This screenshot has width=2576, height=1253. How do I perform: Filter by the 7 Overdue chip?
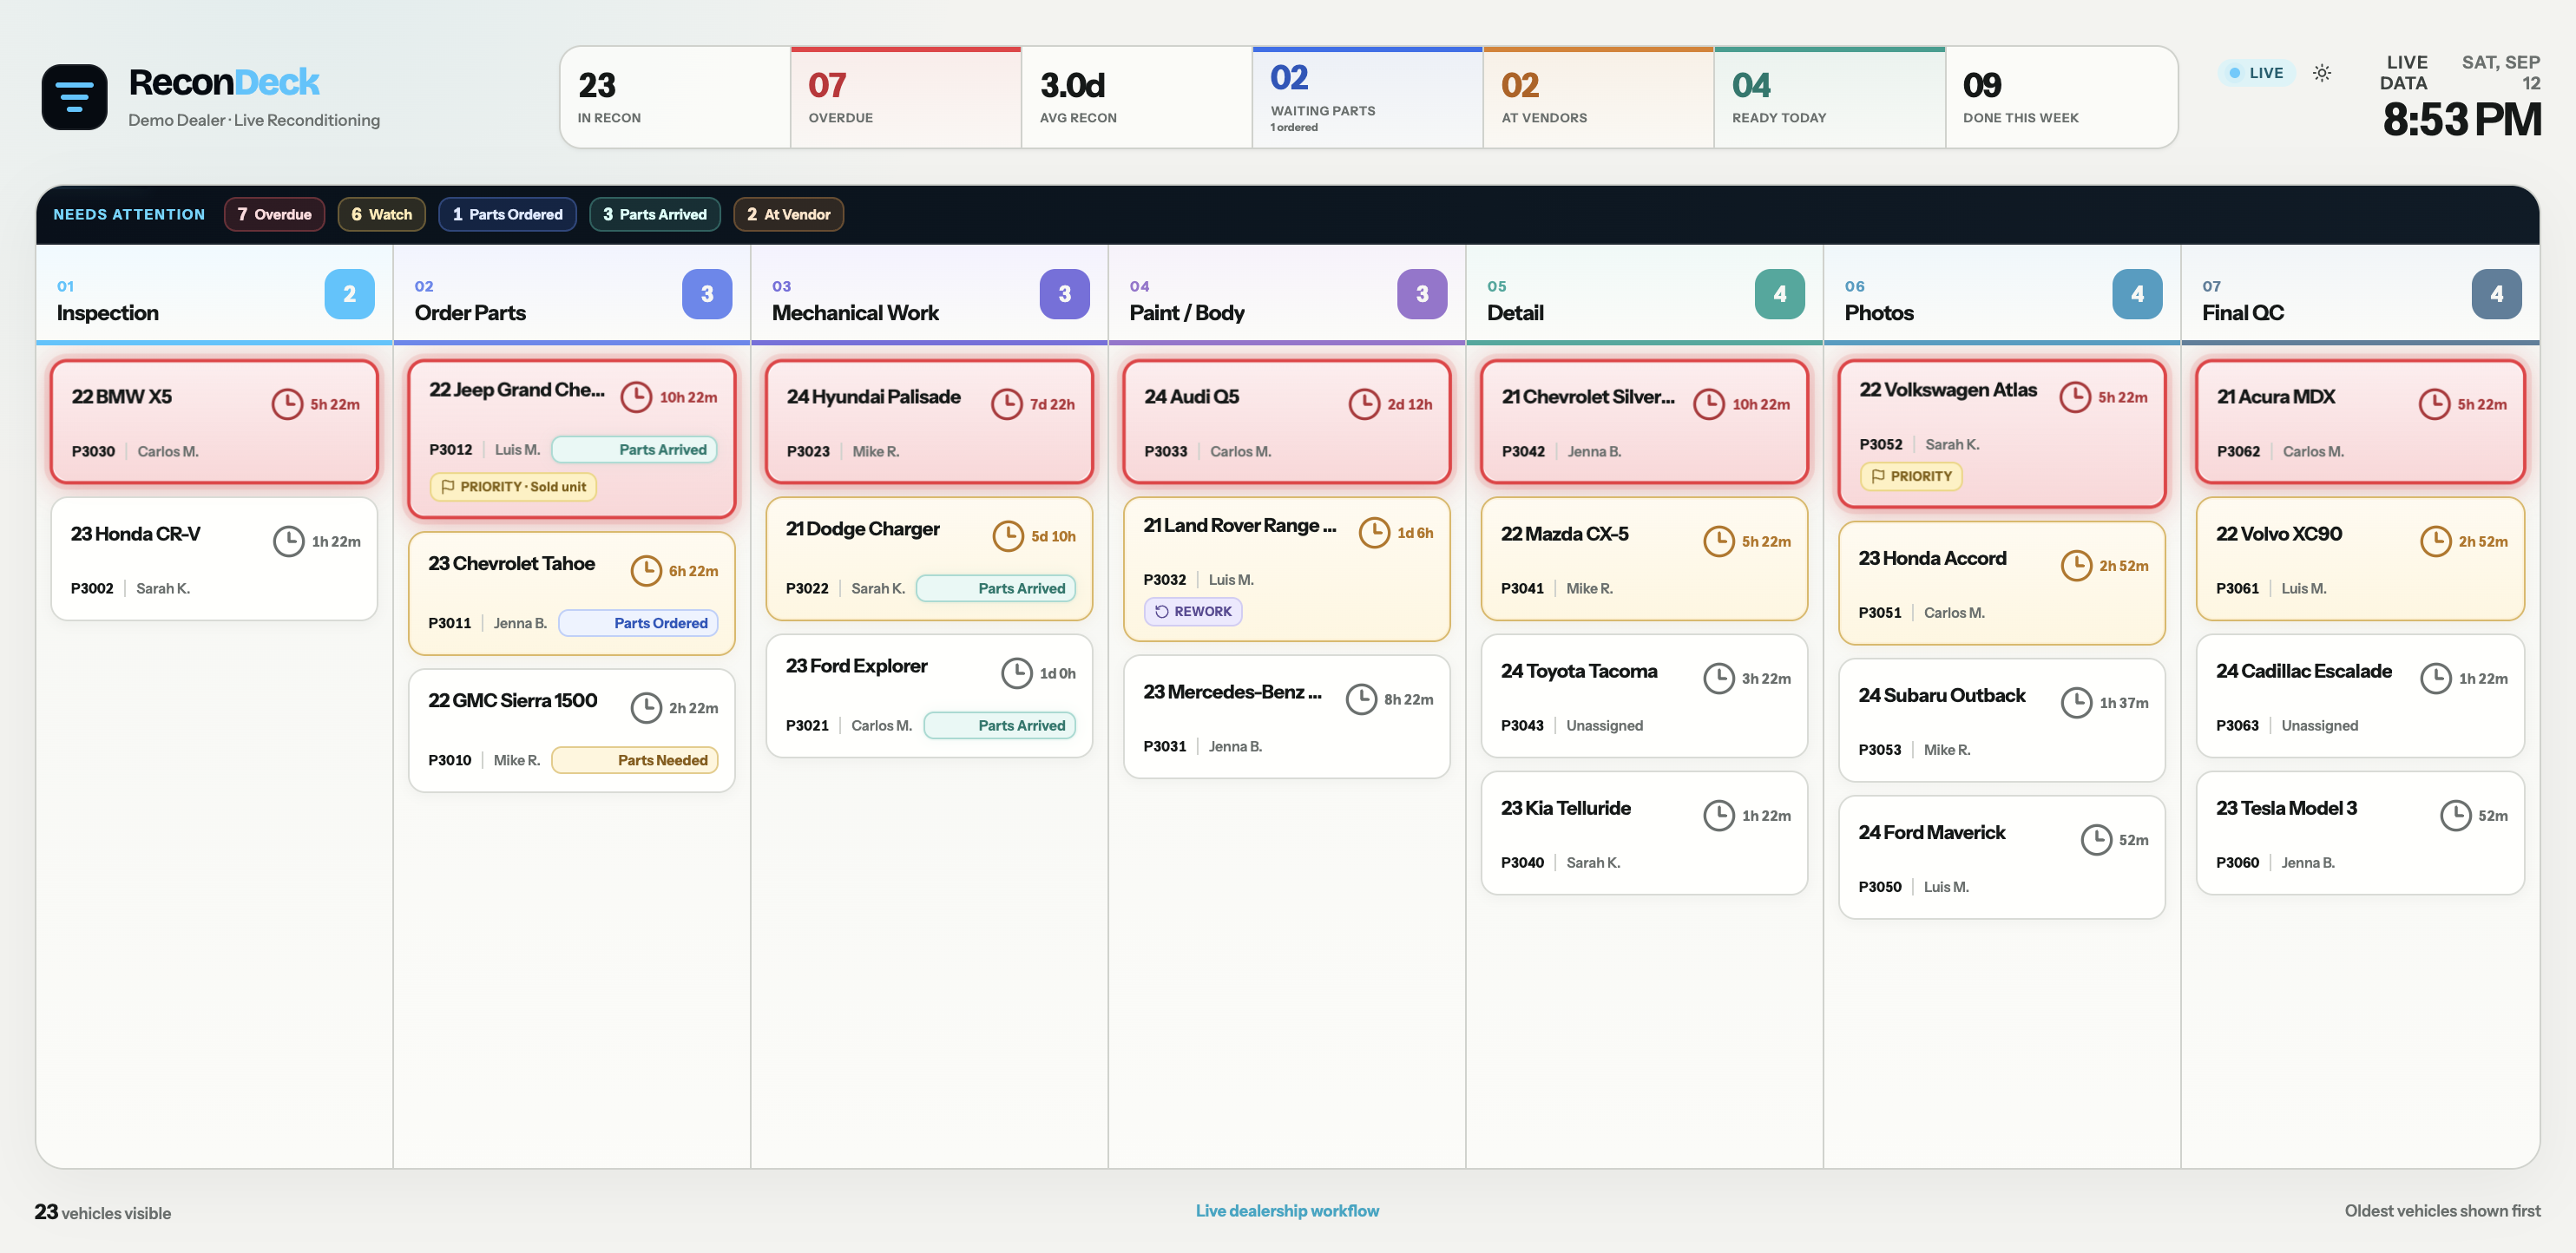click(274, 214)
